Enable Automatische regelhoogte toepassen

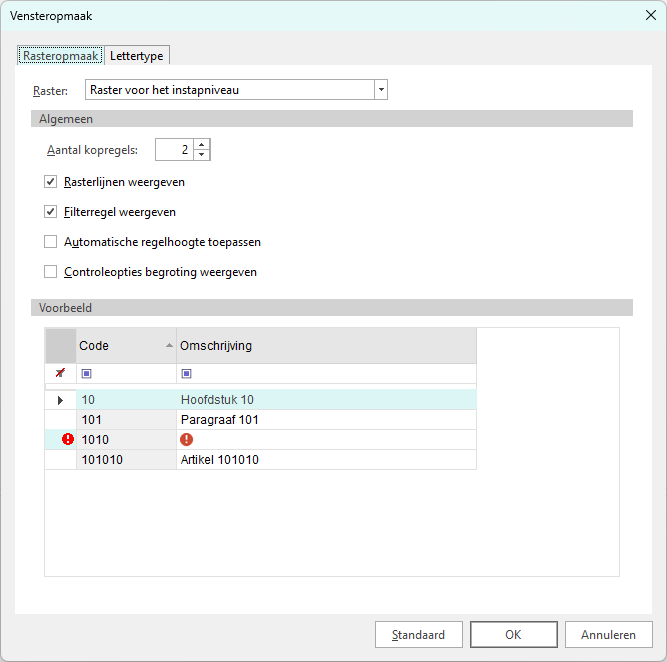51,242
